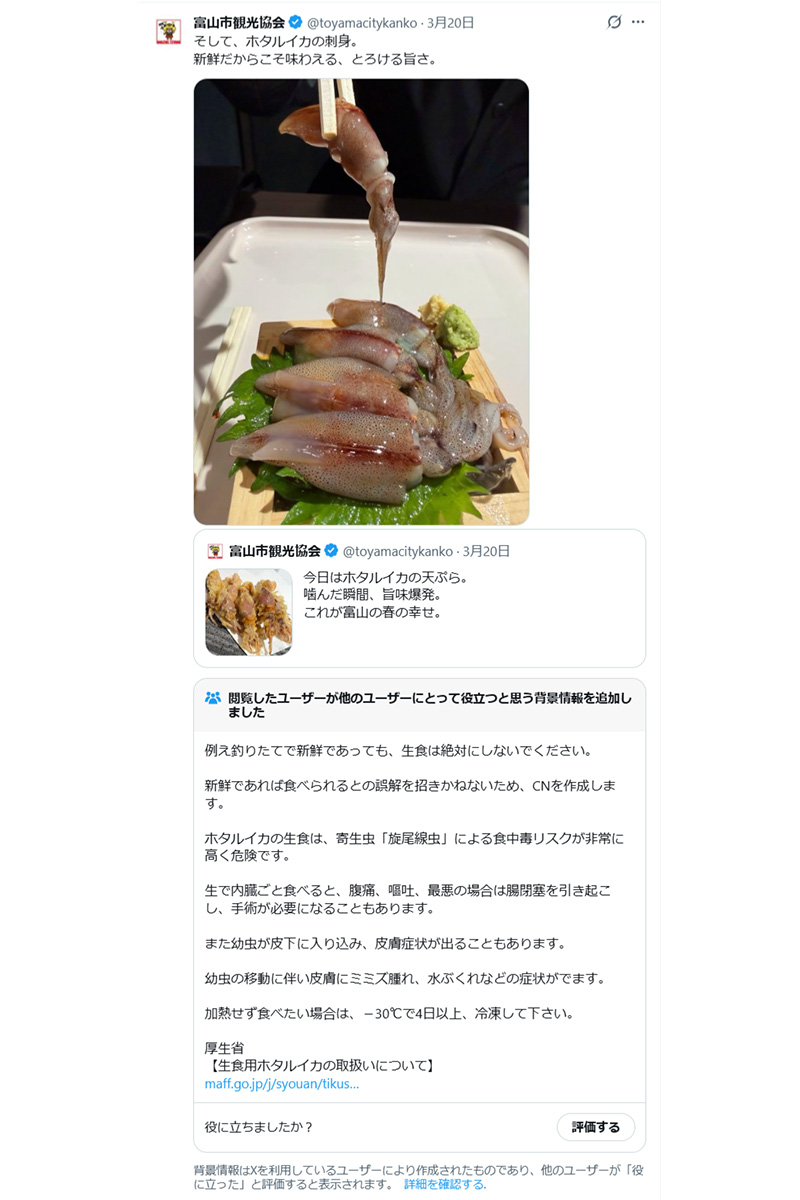Open the maff.go.jp source link

tap(282, 1083)
